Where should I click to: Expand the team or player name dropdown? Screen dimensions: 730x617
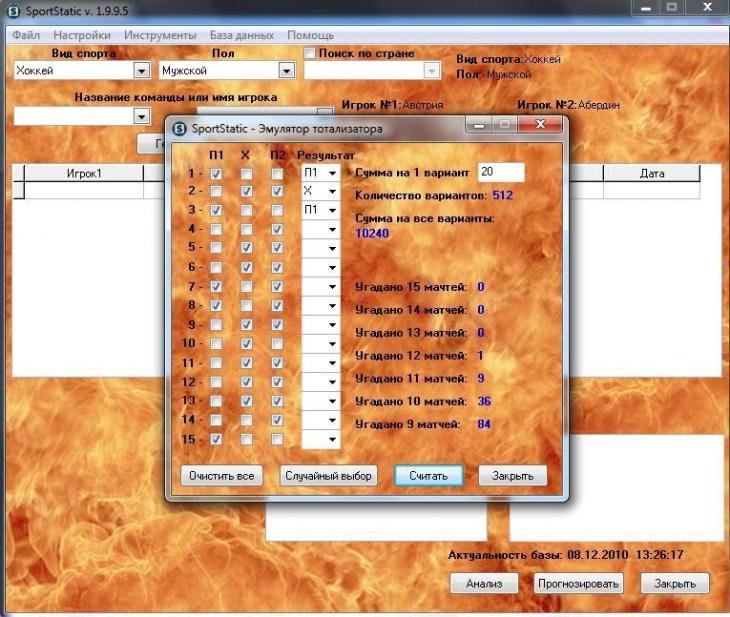click(x=141, y=116)
